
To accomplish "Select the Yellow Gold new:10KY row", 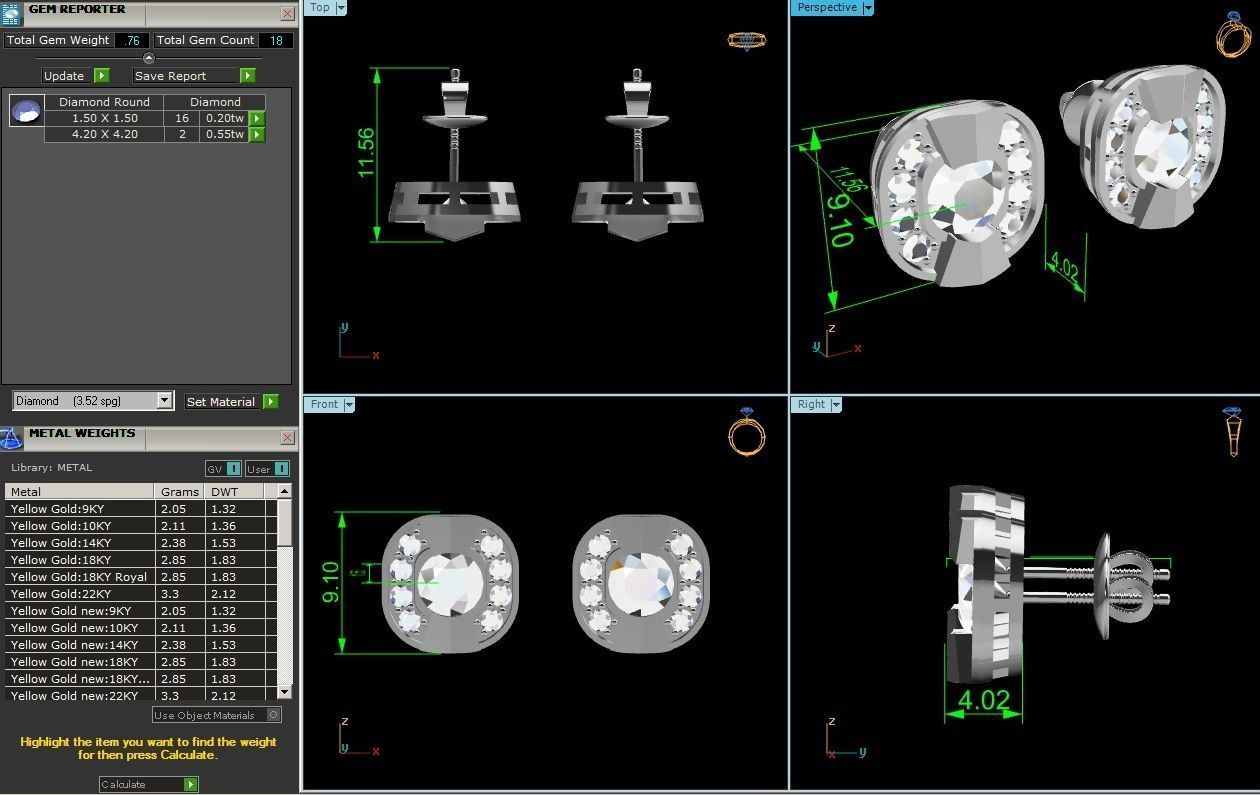I will tap(141, 627).
